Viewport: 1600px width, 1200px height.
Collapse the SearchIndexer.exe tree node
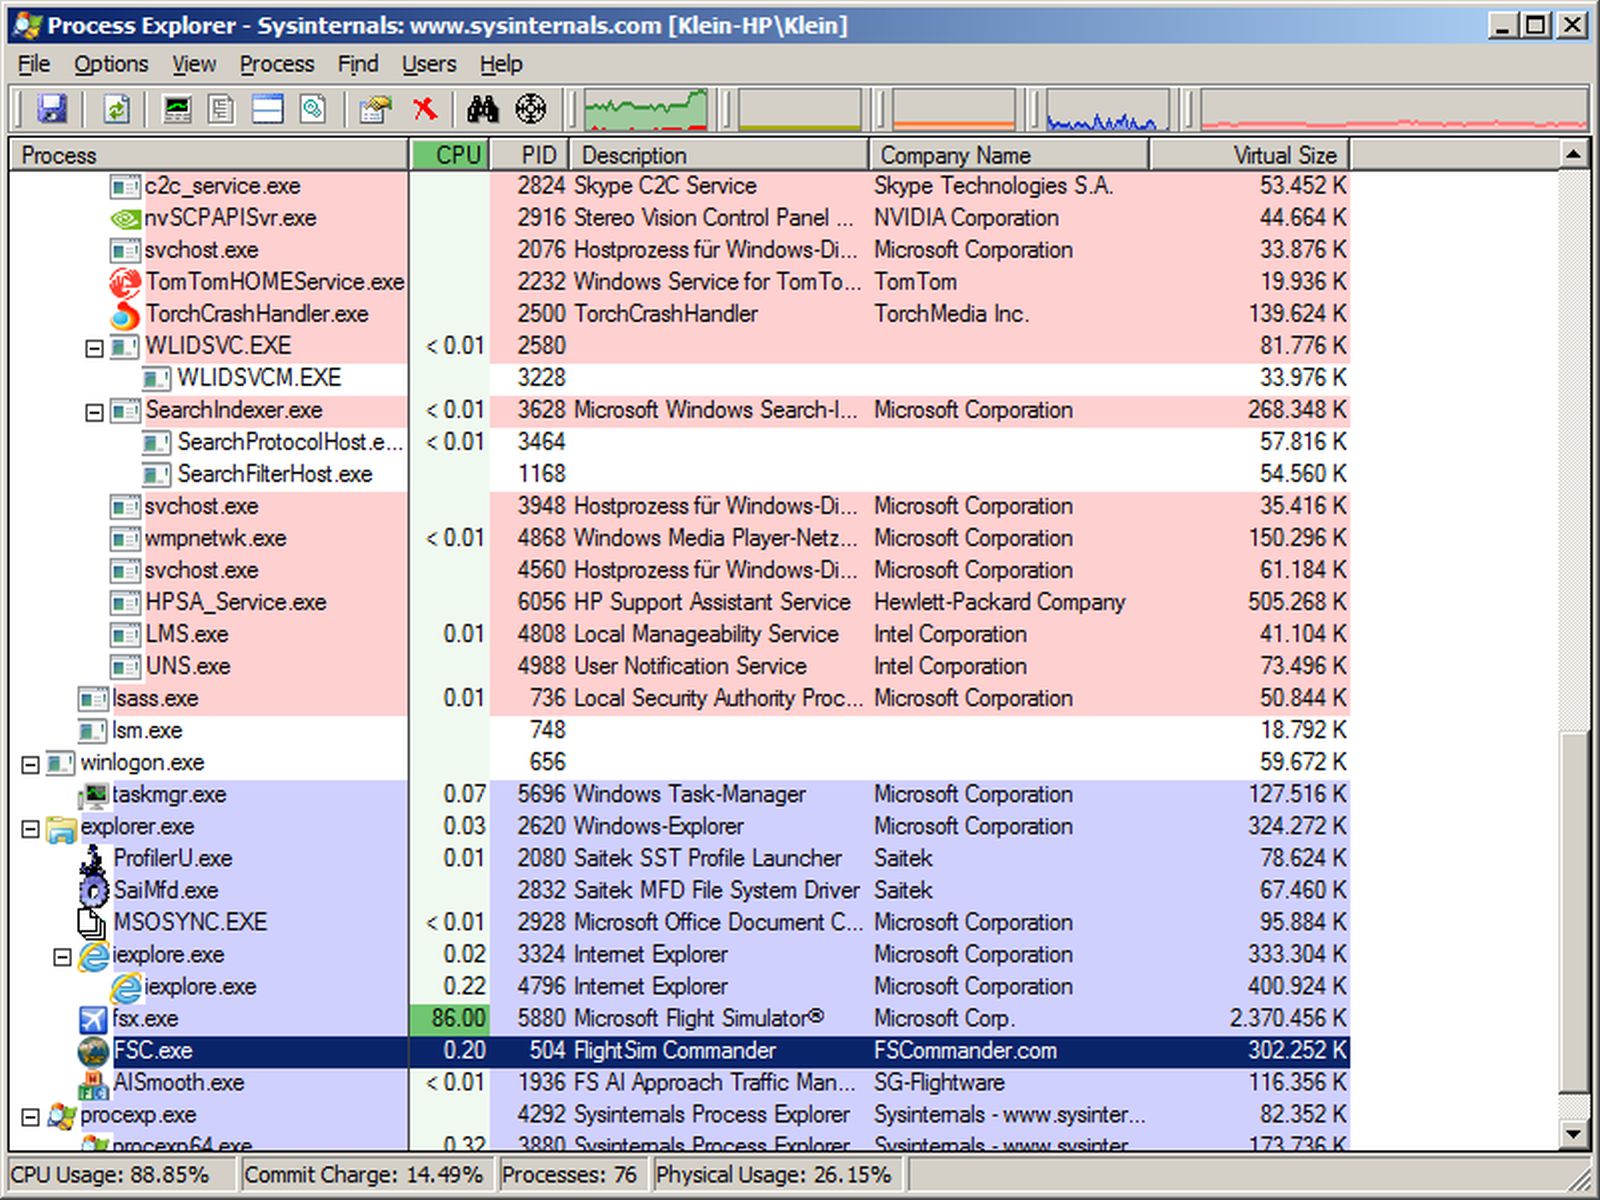point(94,412)
